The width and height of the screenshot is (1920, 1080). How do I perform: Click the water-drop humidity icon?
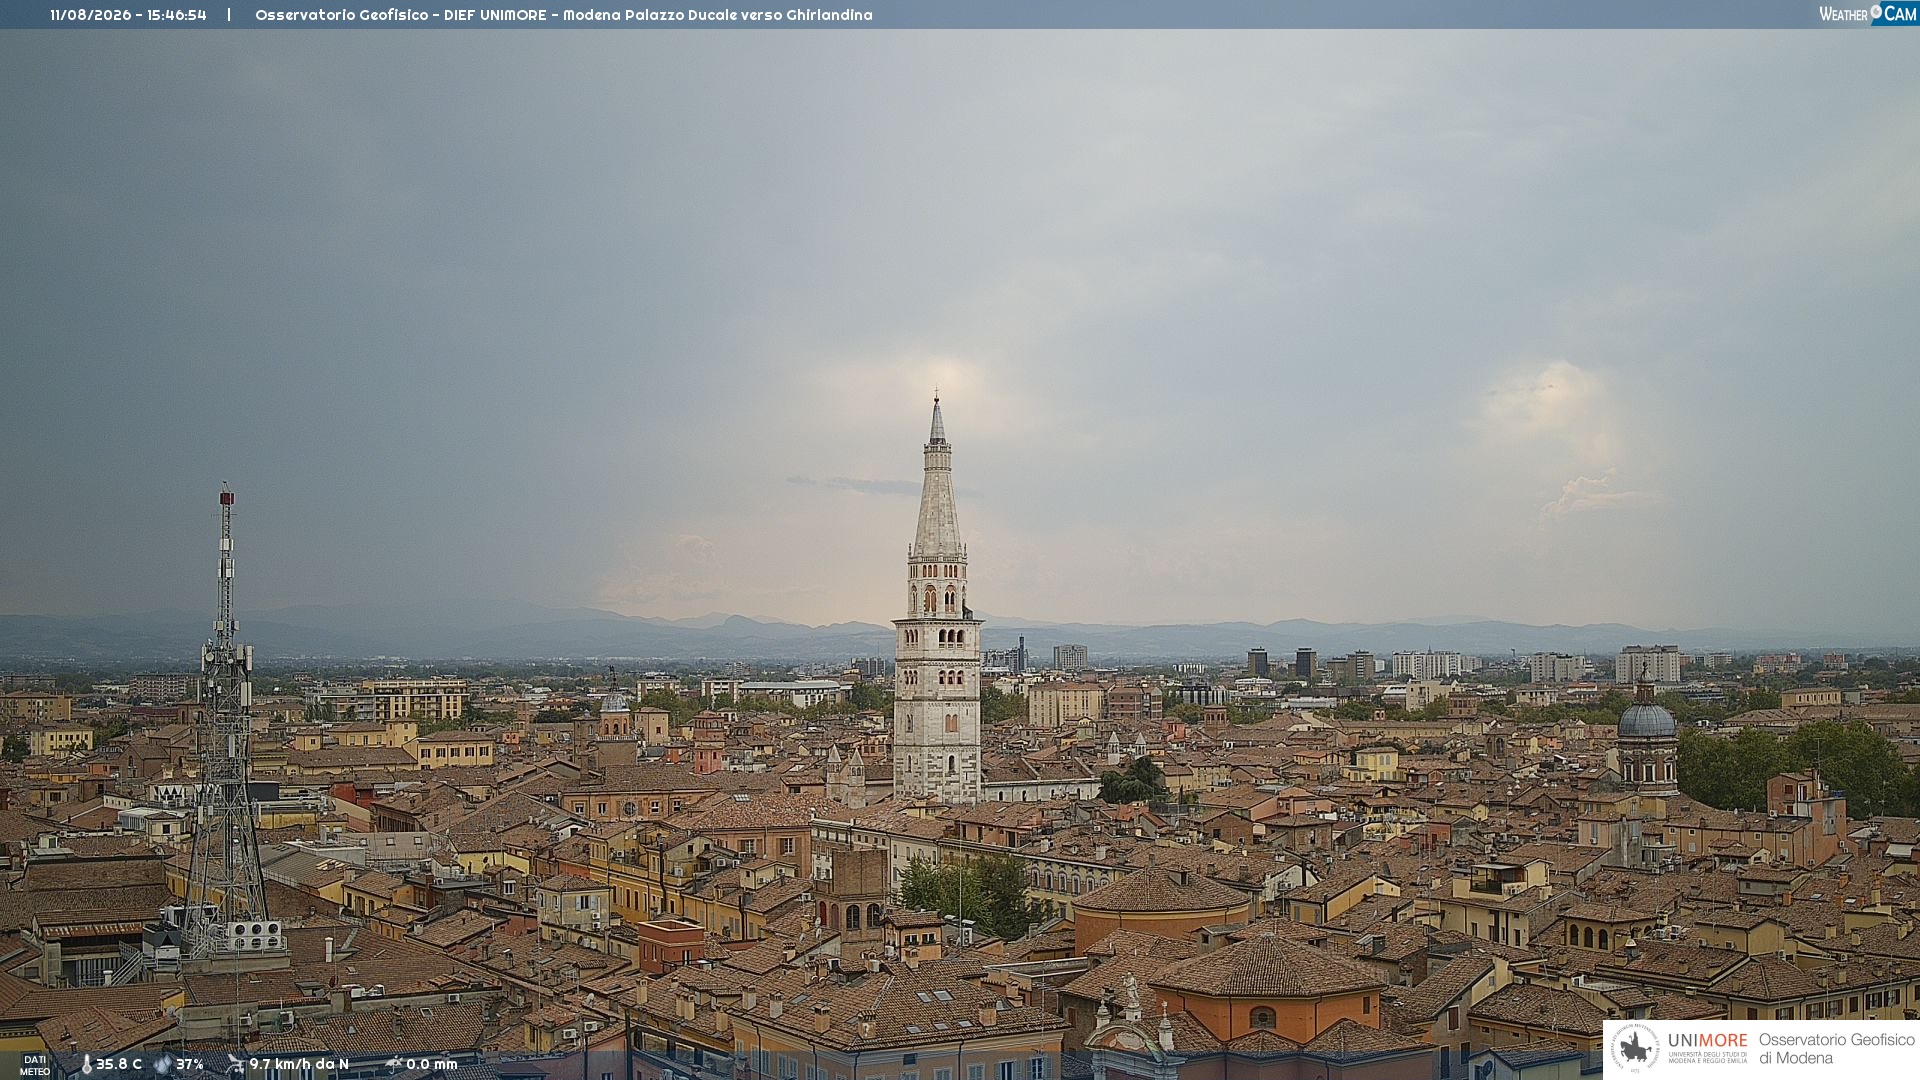pos(162,1065)
